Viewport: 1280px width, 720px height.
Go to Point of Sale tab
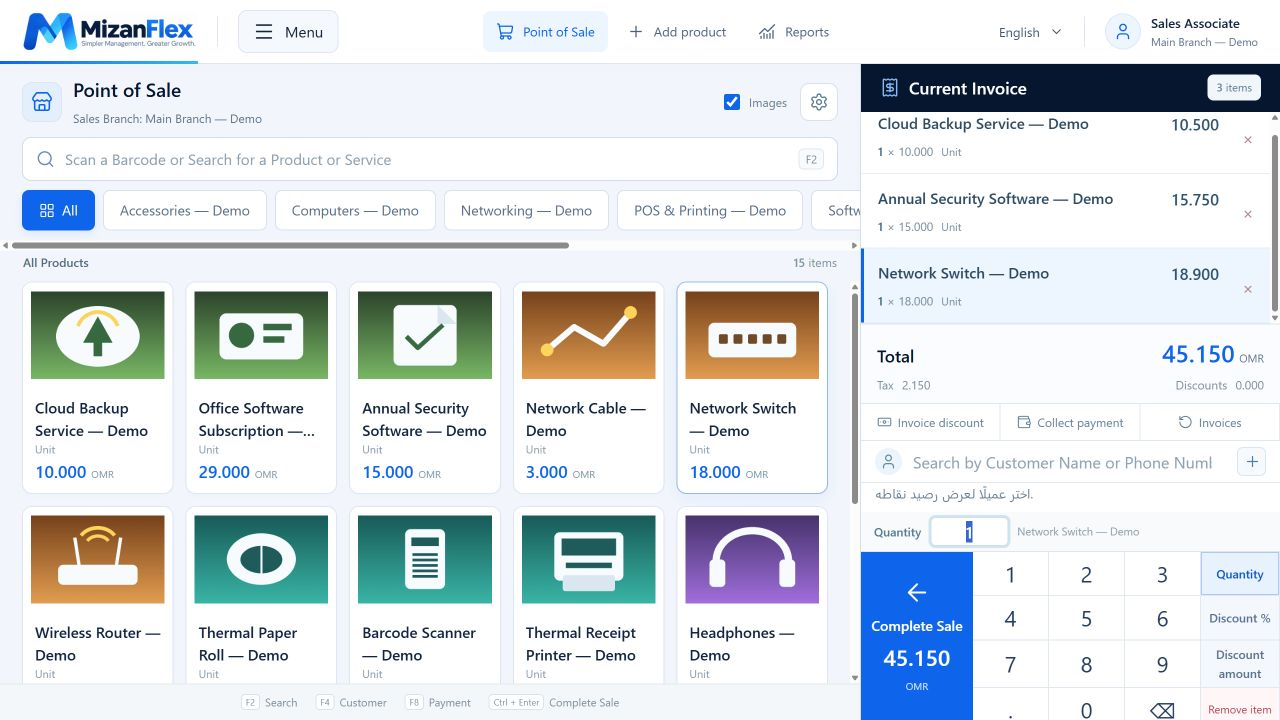pos(545,32)
